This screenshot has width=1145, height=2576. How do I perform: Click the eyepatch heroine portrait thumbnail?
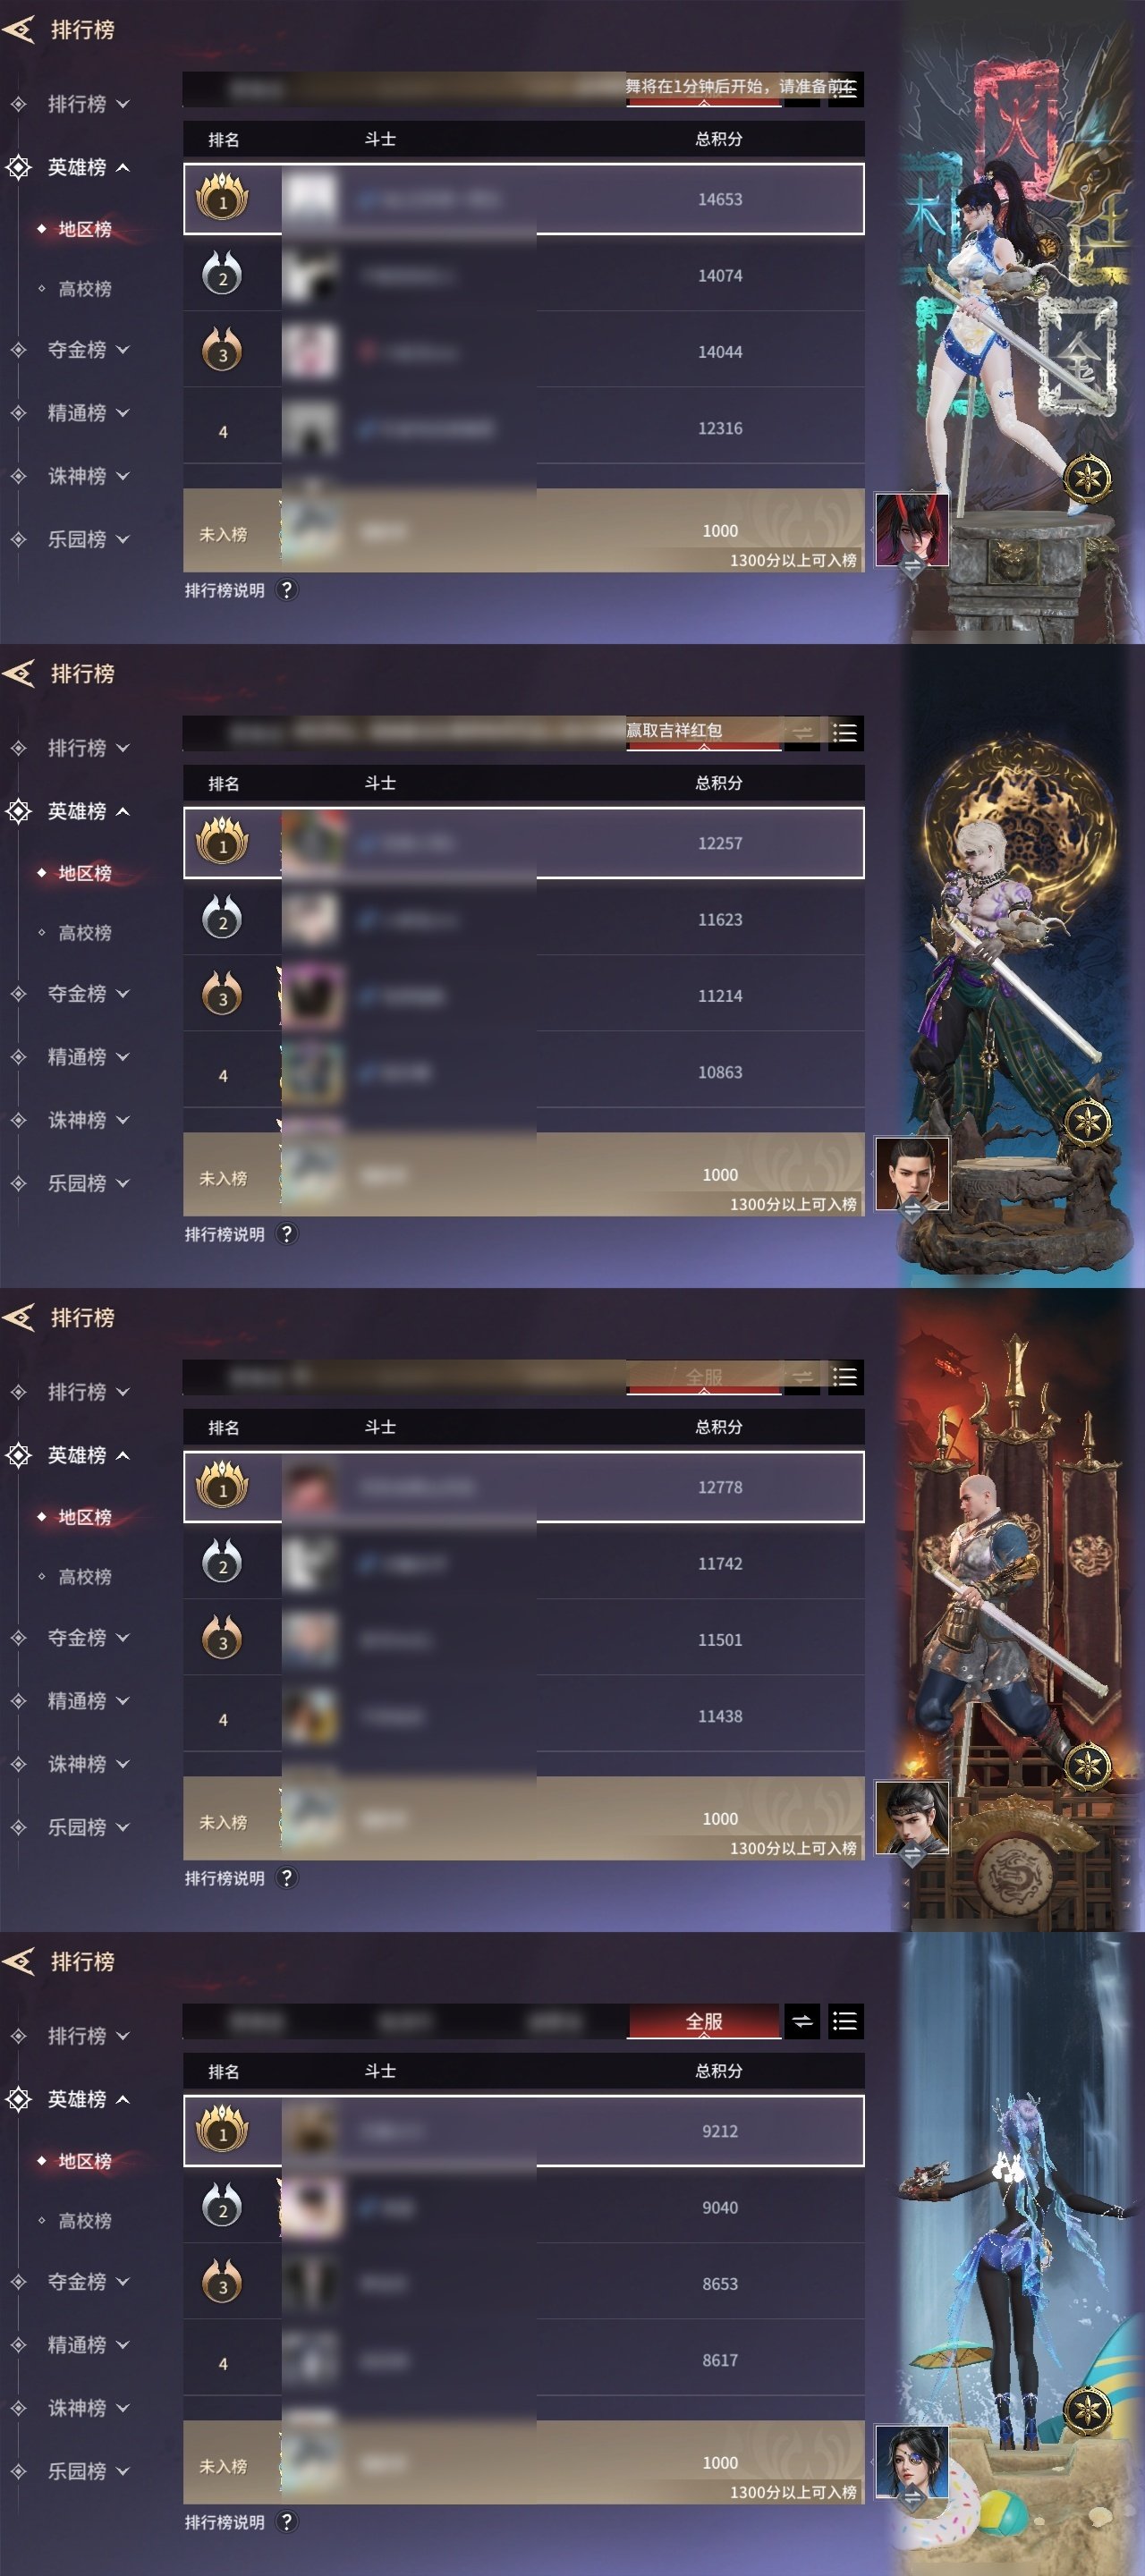click(912, 2462)
